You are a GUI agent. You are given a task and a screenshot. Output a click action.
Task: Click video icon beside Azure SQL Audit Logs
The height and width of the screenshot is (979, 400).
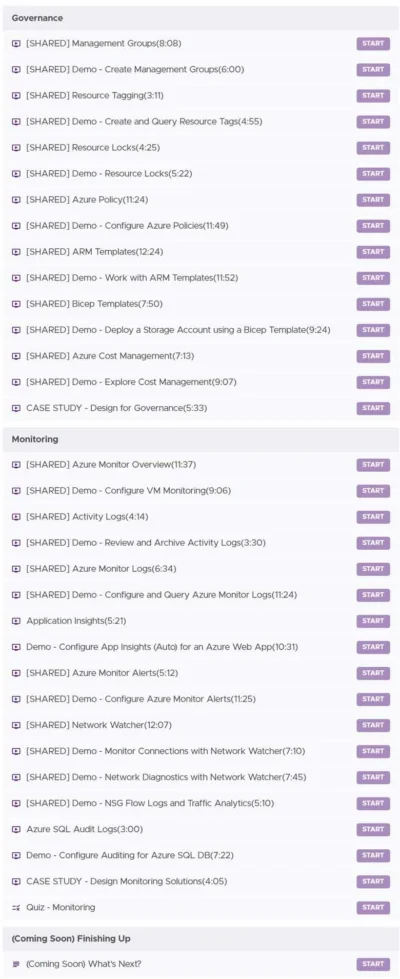[x=16, y=829]
